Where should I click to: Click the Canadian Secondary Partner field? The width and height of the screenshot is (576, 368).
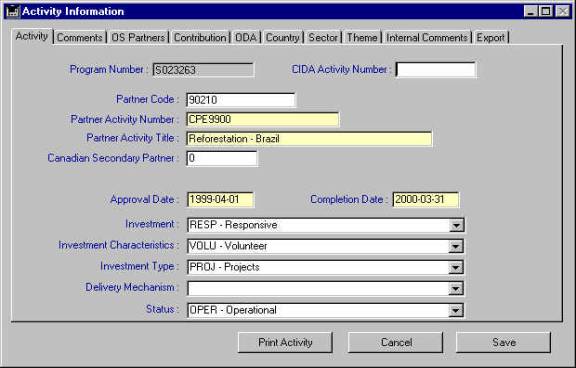pos(222,158)
